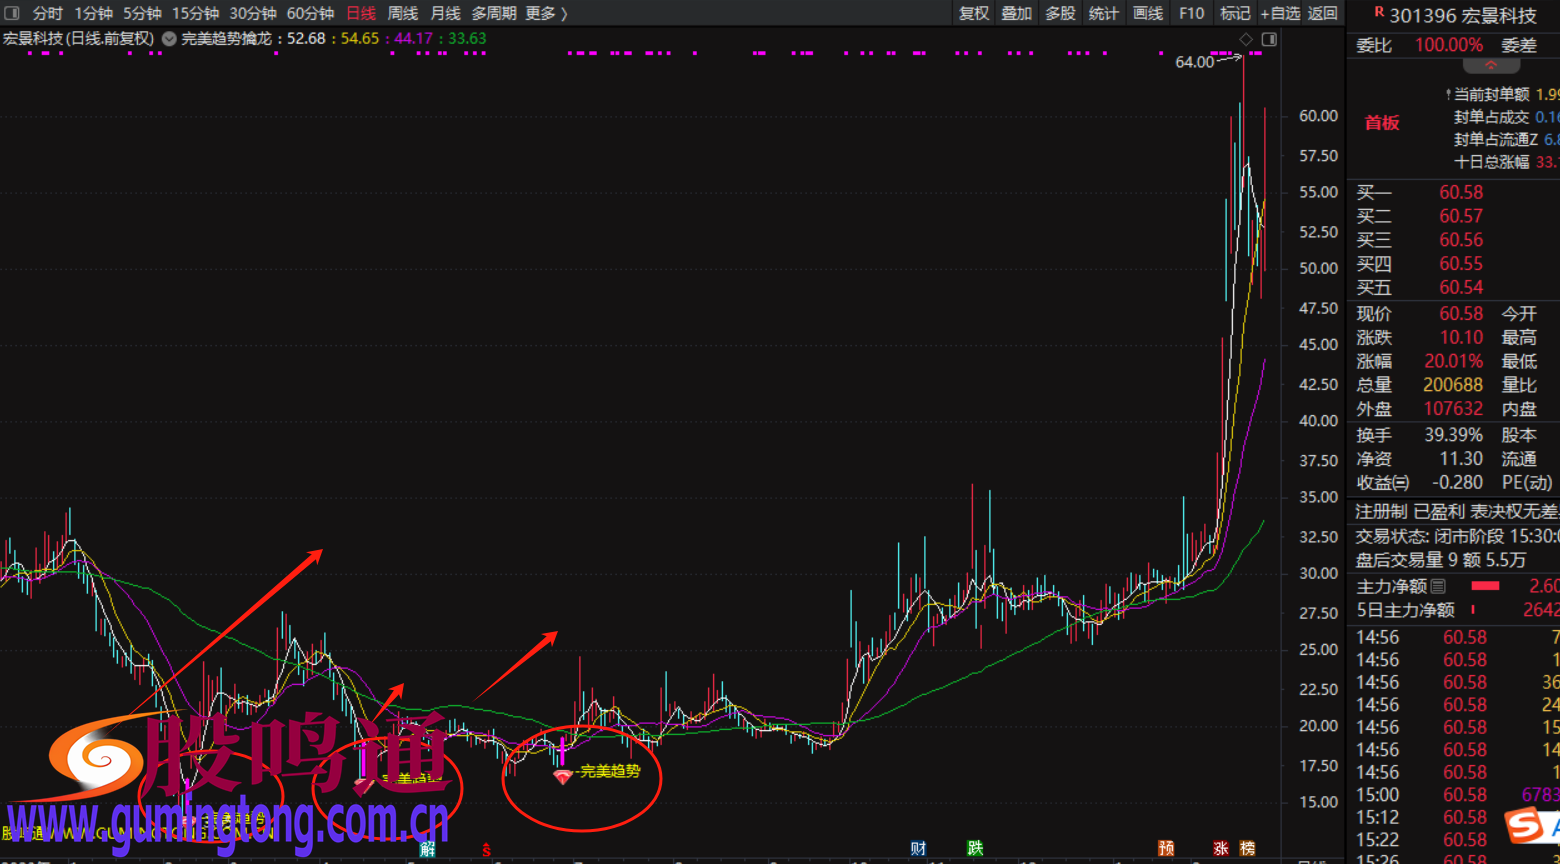Click the 榜 ranking marker icon
Image resolution: width=1560 pixels, height=864 pixels.
(x=1247, y=848)
